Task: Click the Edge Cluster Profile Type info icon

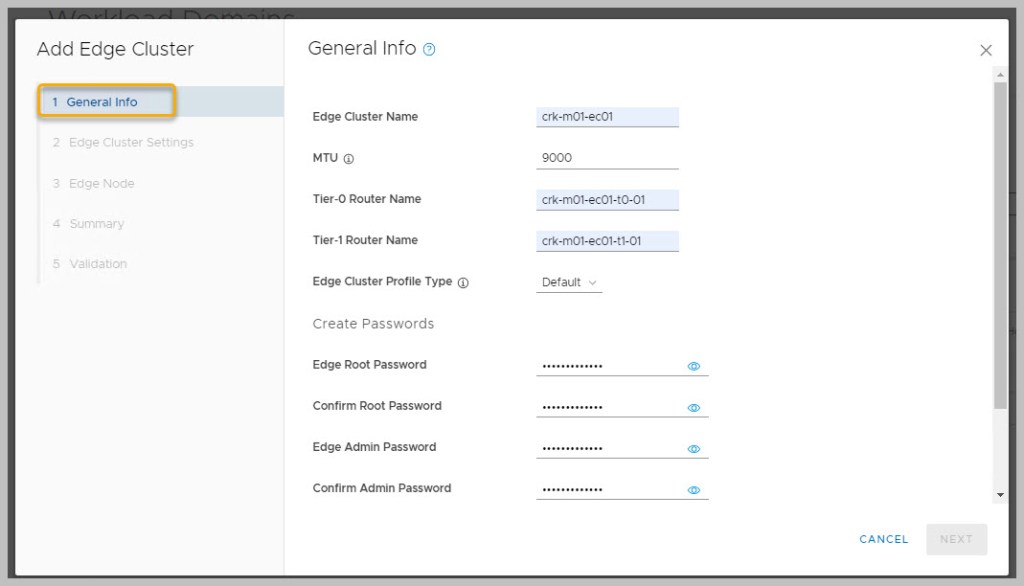Action: click(x=463, y=283)
